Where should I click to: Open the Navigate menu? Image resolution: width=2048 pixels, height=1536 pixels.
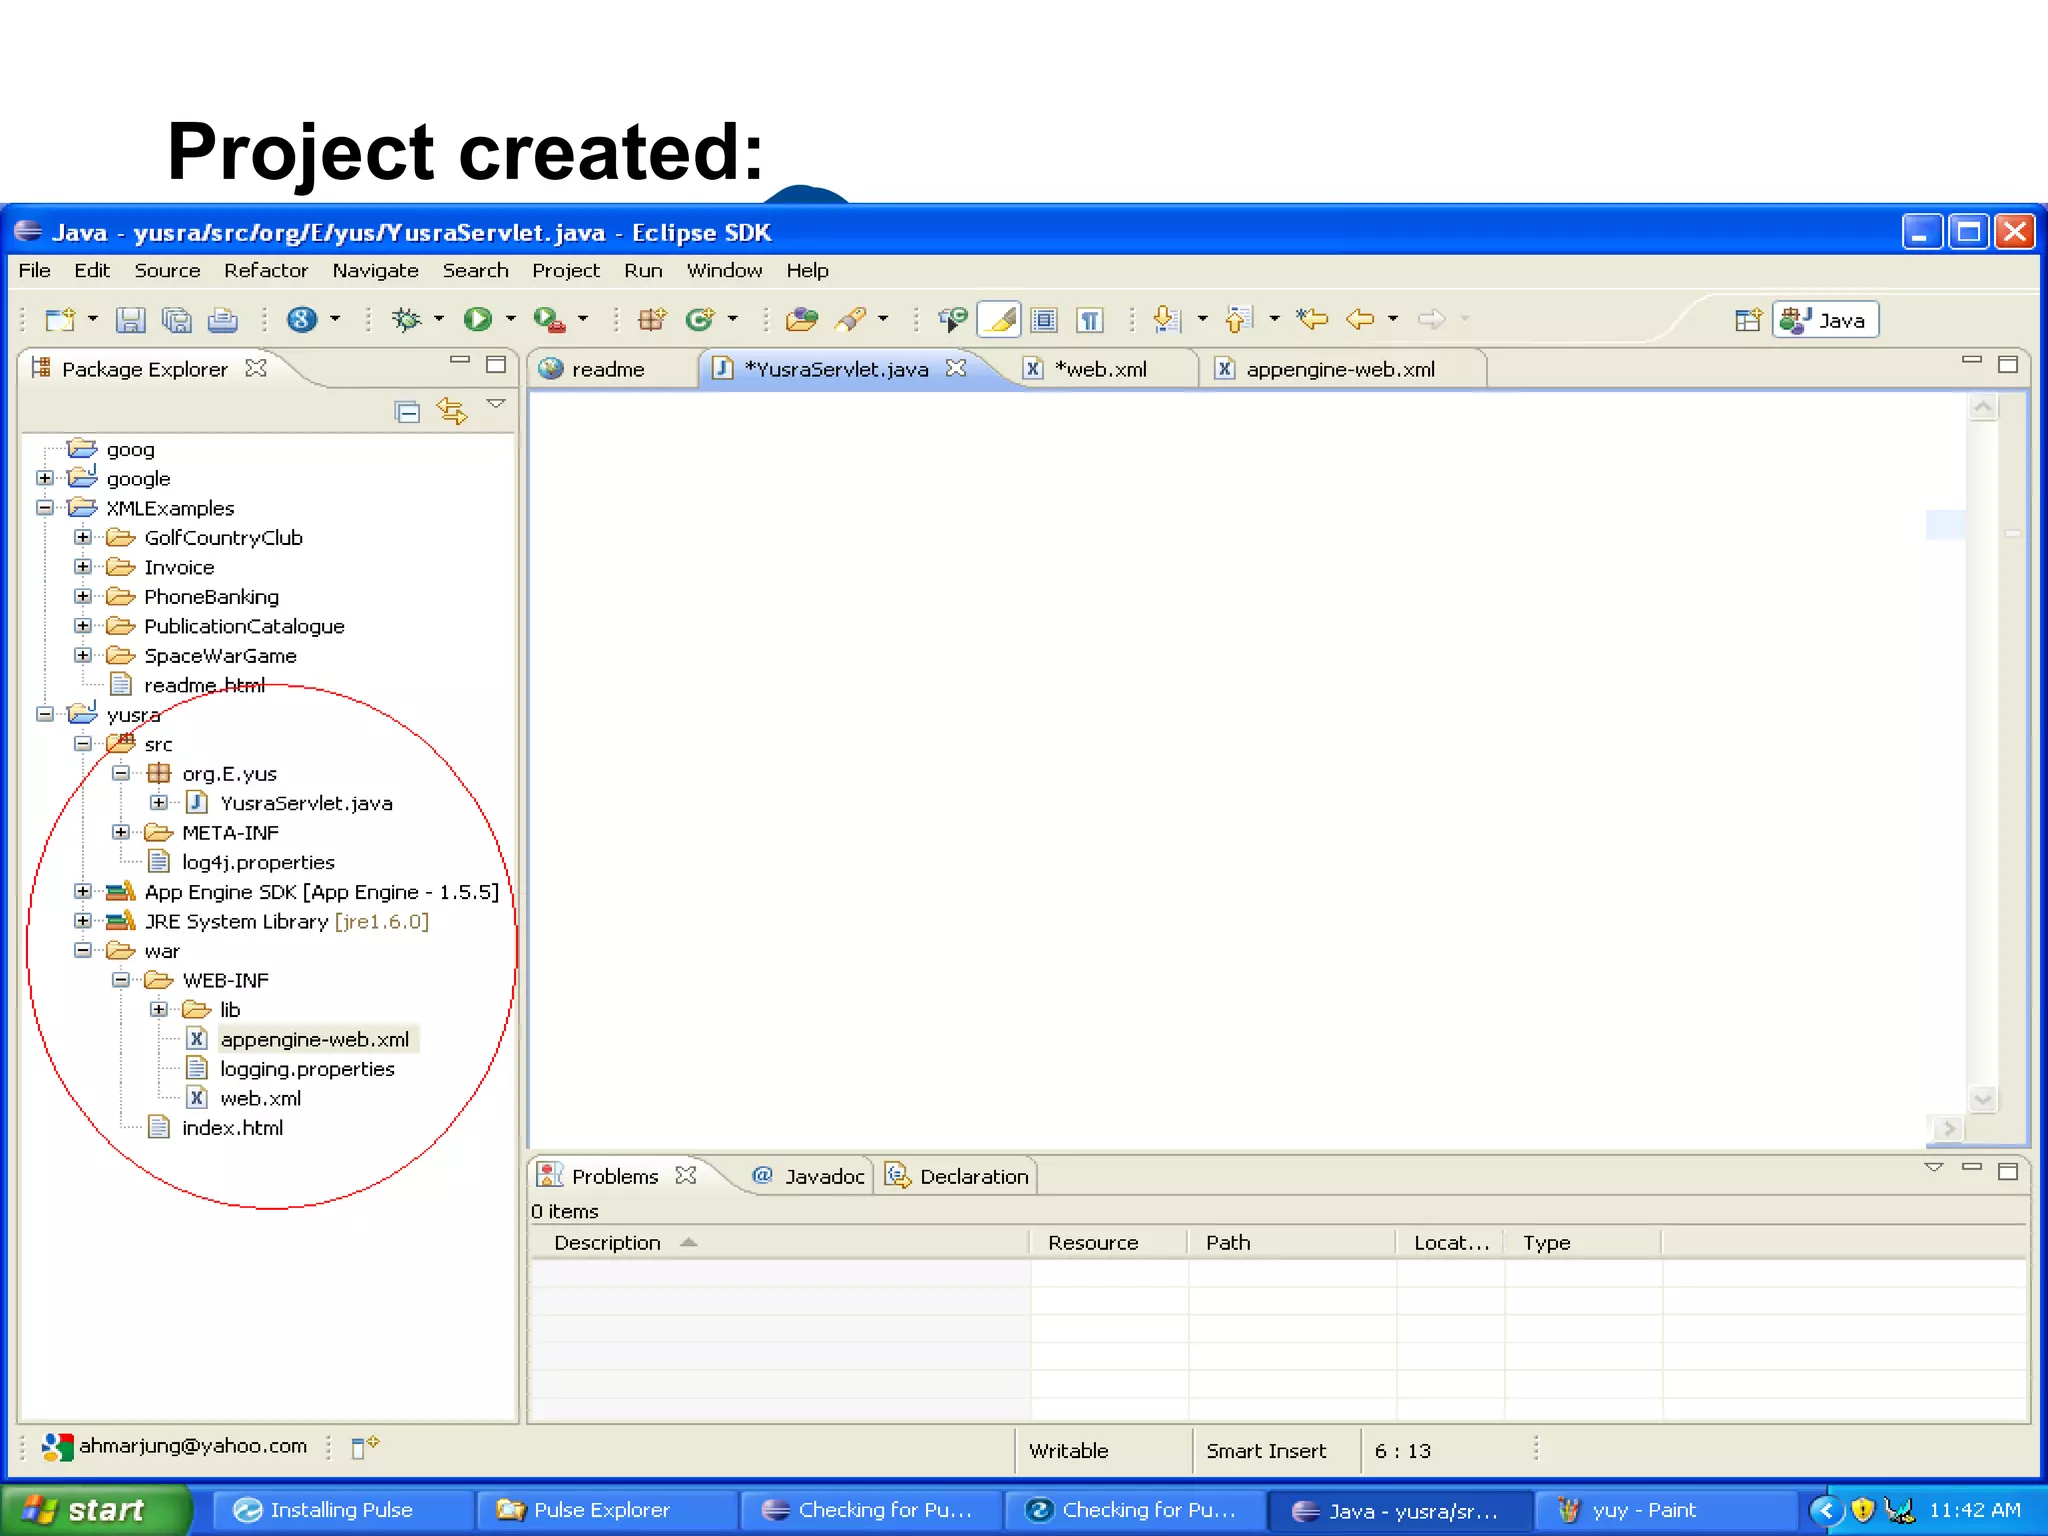[375, 270]
